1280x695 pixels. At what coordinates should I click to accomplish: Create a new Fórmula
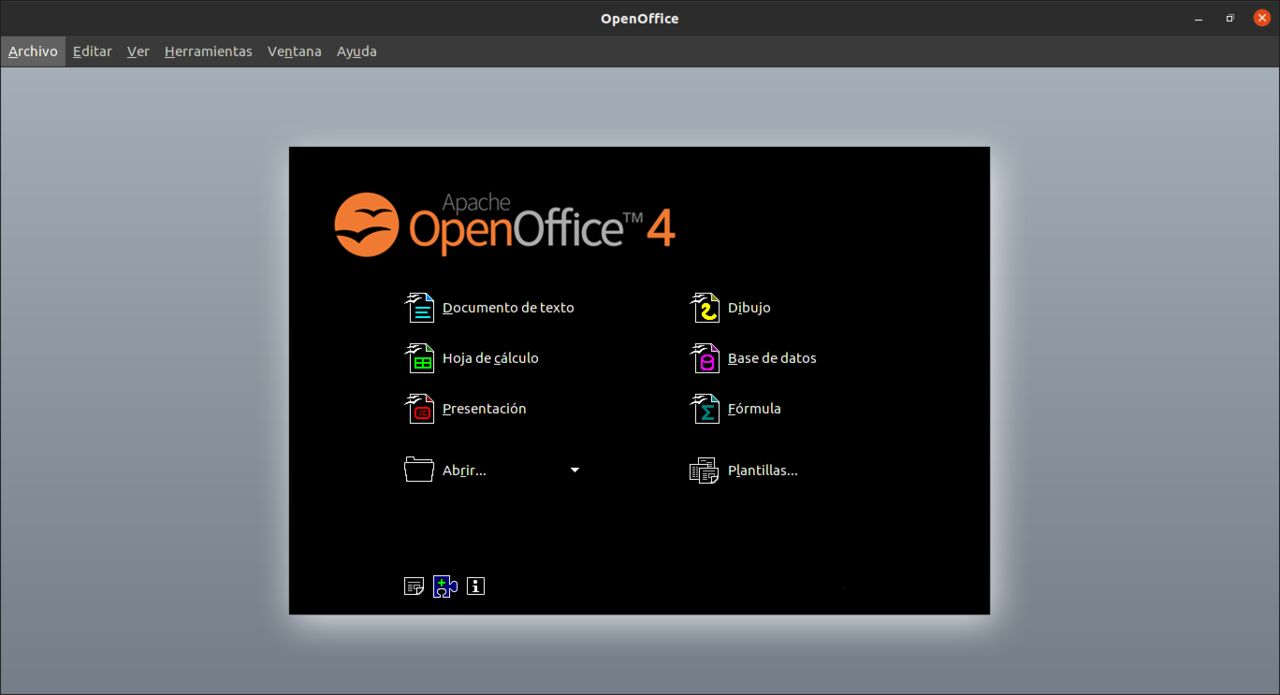(x=754, y=409)
